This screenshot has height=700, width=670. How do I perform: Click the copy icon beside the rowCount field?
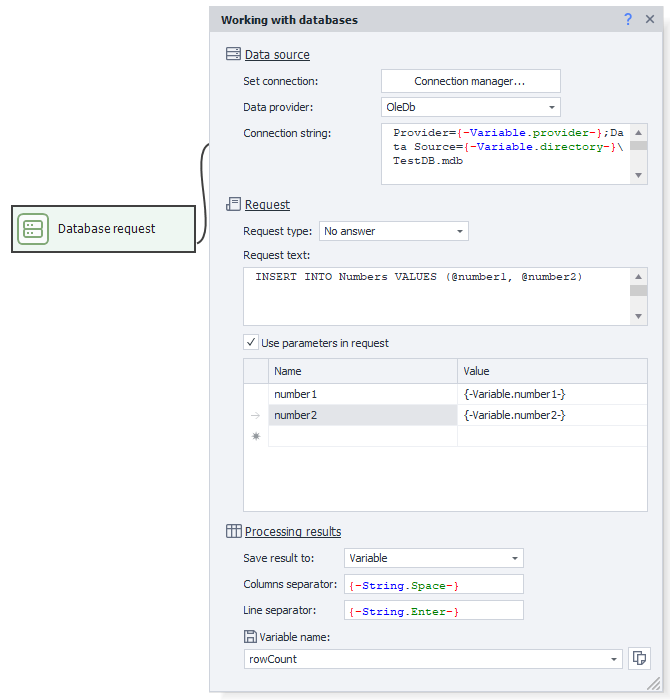point(639,658)
